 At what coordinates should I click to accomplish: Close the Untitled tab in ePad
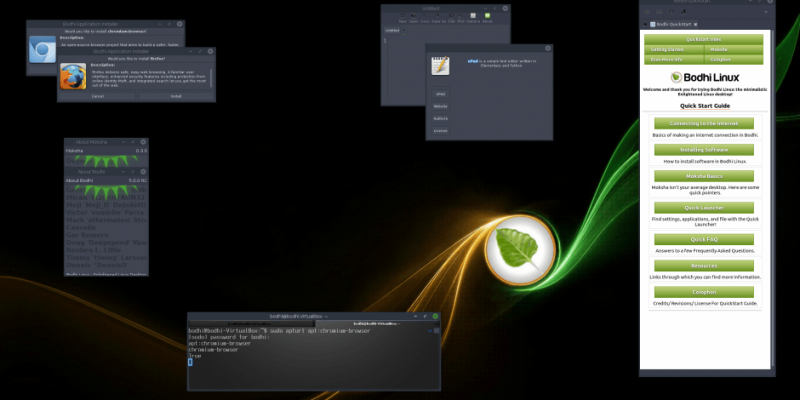click(x=404, y=30)
